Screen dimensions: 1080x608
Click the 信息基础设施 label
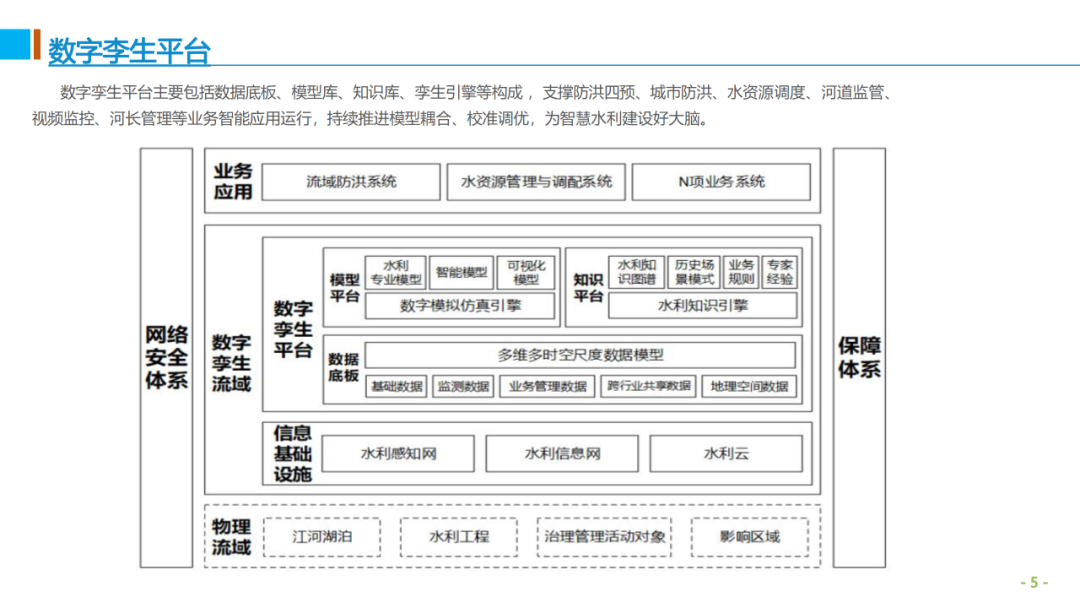tap(293, 454)
